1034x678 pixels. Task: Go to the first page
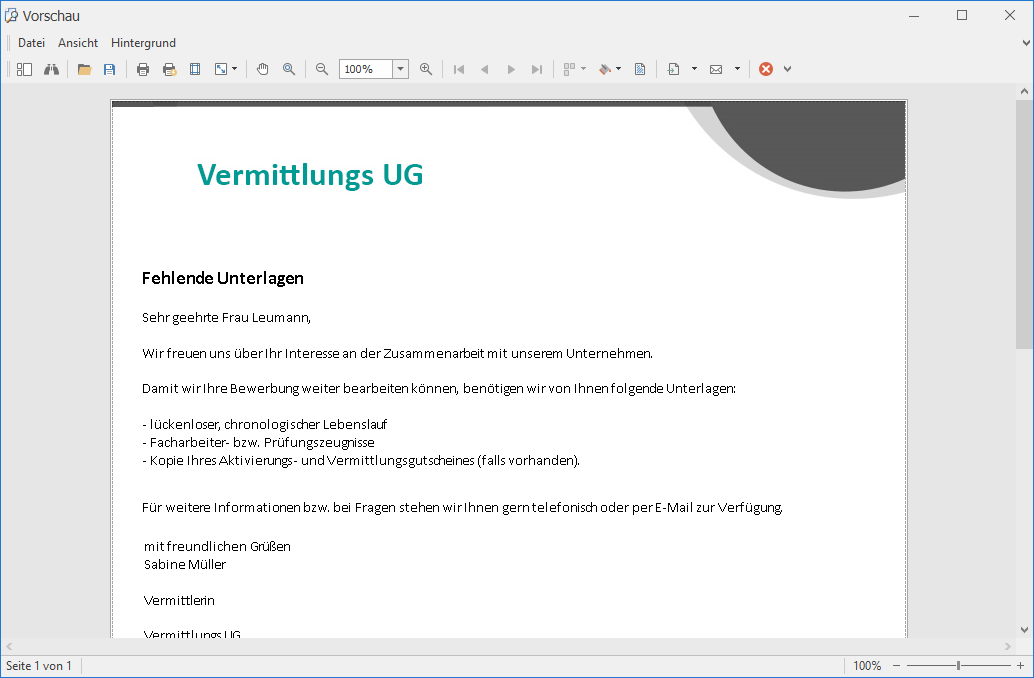point(459,69)
